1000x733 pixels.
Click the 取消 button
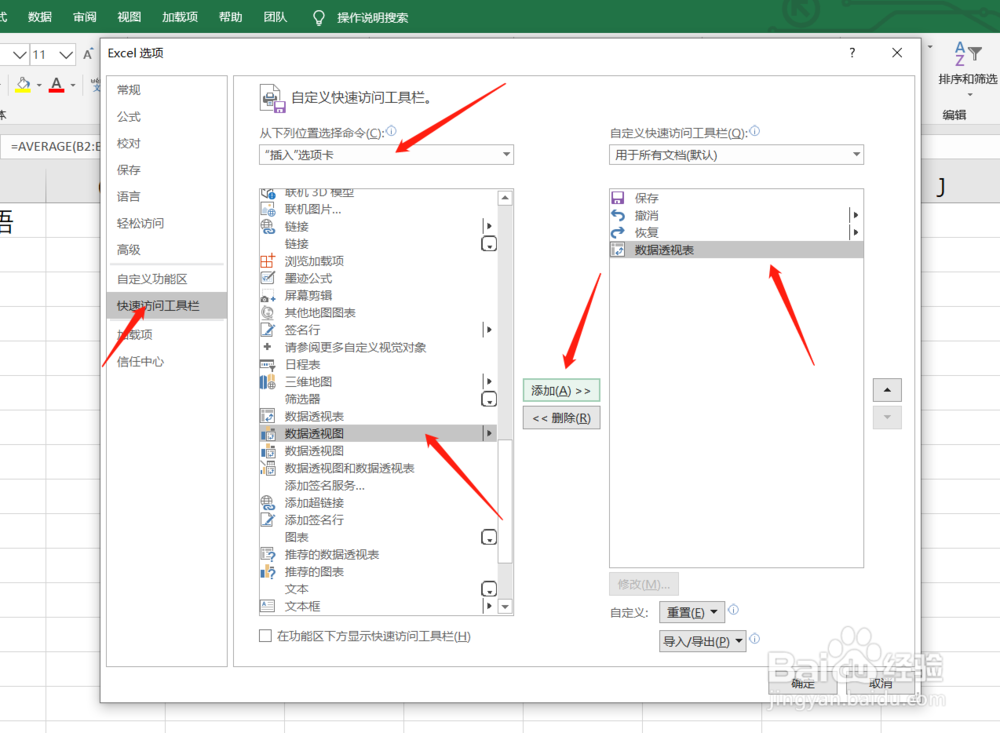881,683
